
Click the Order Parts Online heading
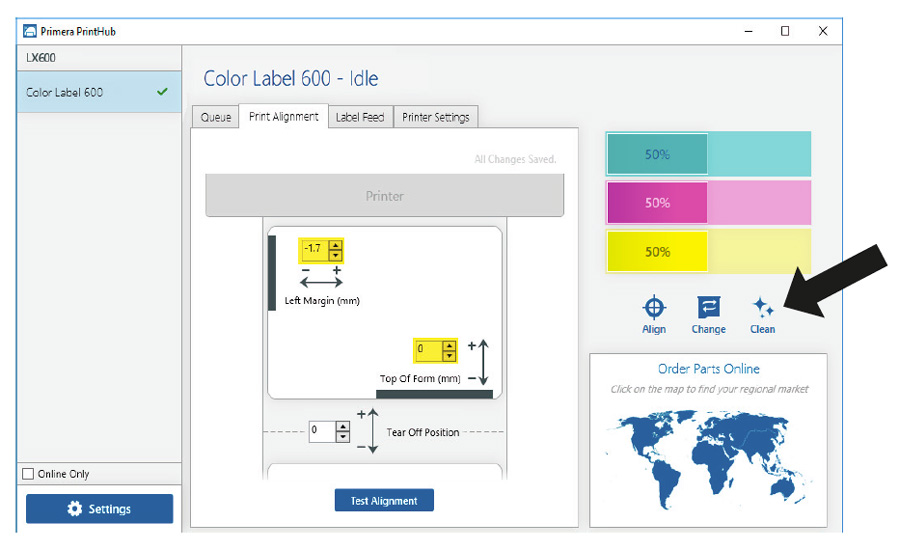tap(708, 369)
